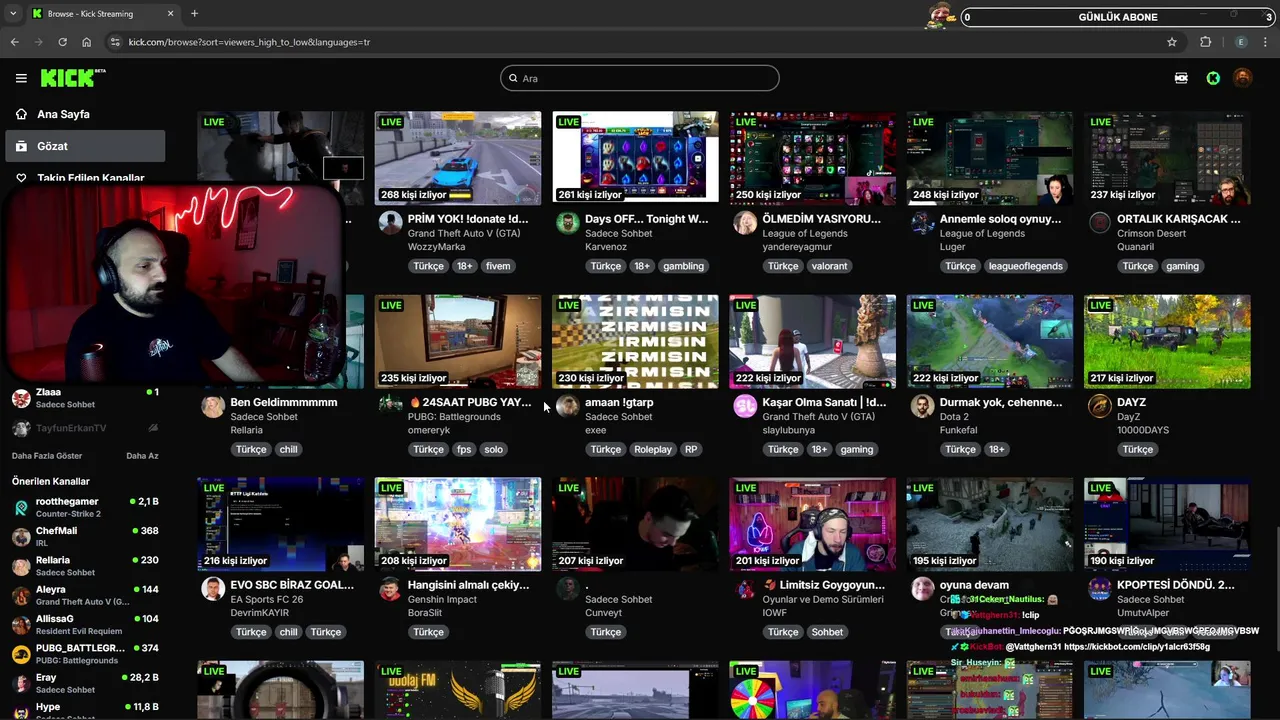Viewport: 1280px width, 720px height.
Task: Select Gözat in the sidebar
Action: [85, 146]
